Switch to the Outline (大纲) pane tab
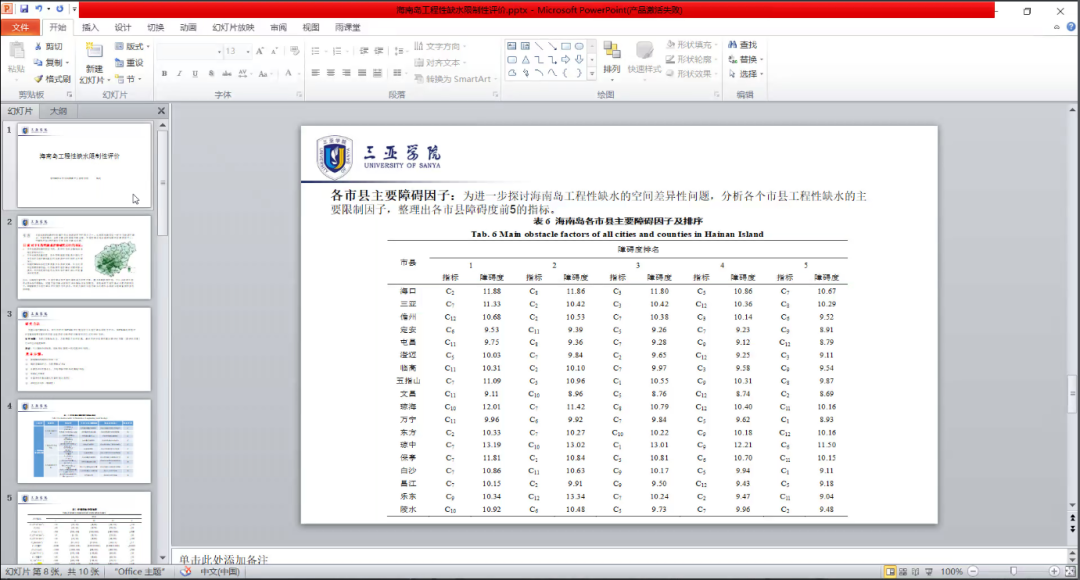1080x580 pixels. 58,111
